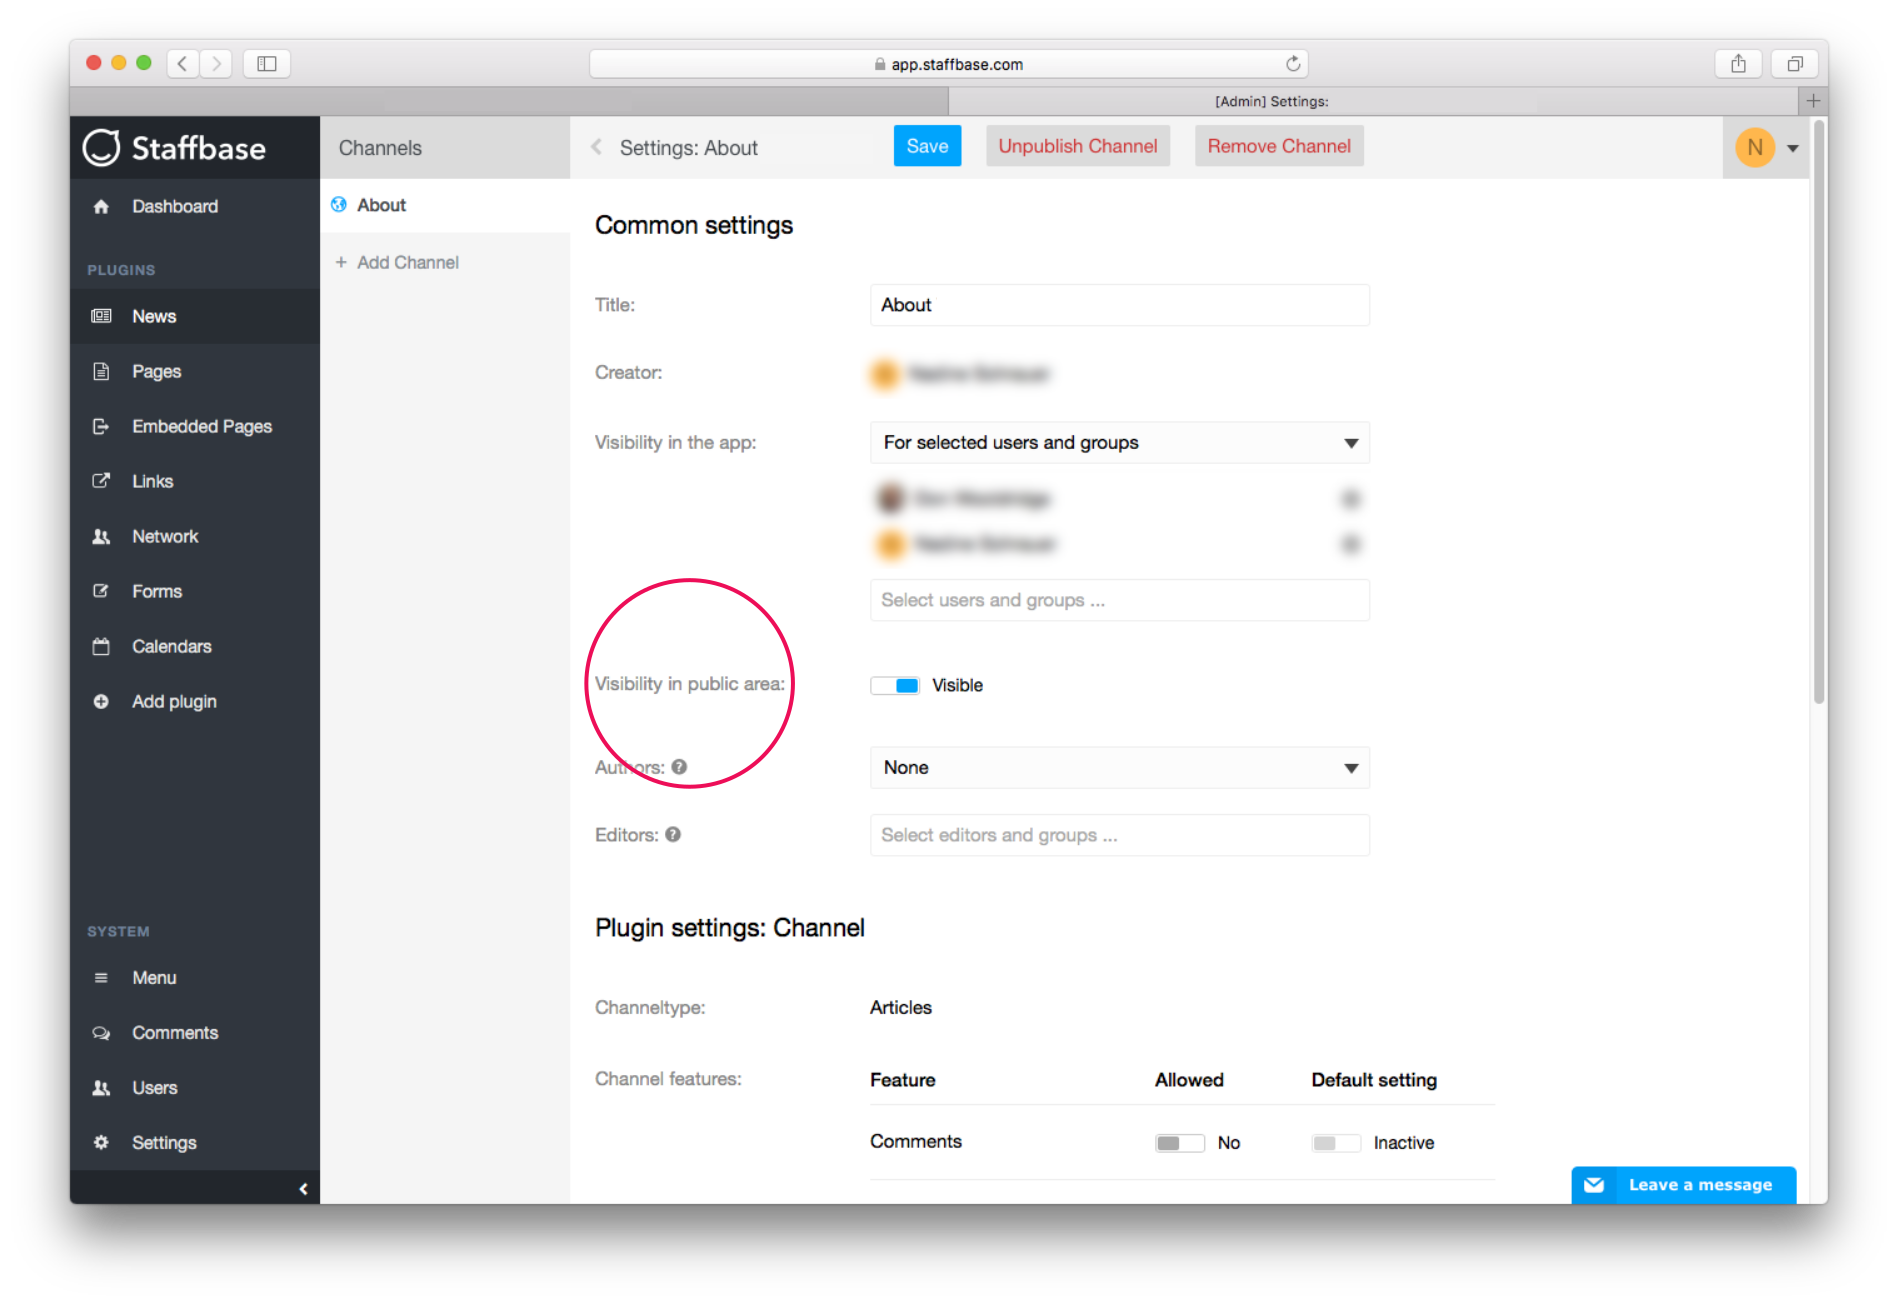This screenshot has width=1898, height=1304.
Task: Remove the first selected user
Action: (1351, 498)
